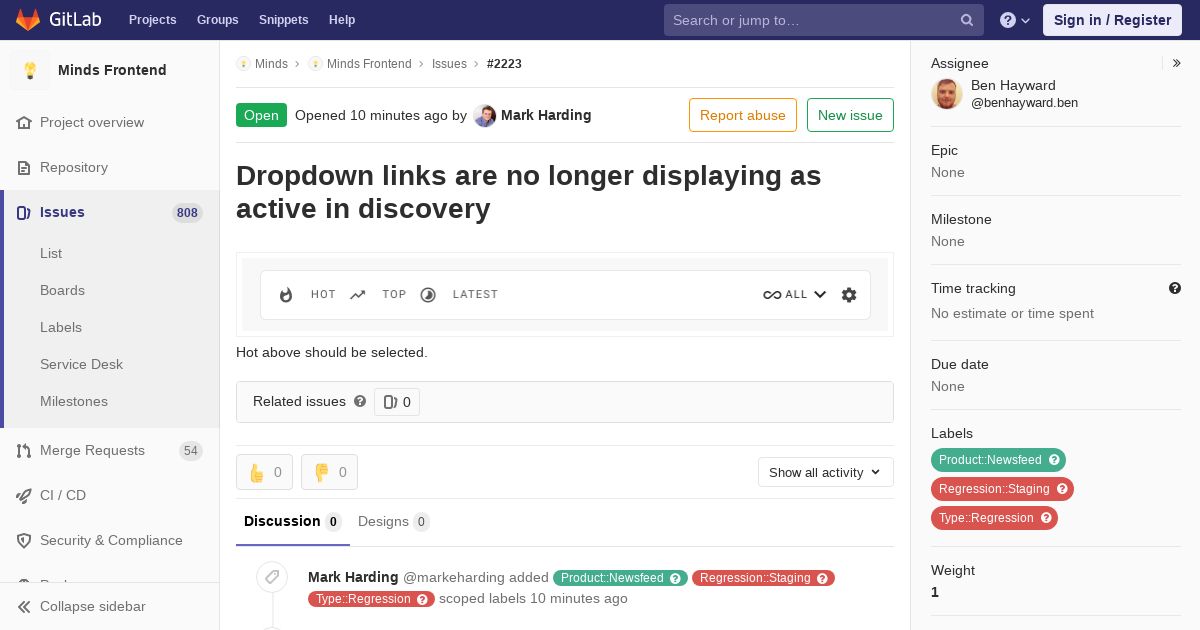Open Ben Hayward's assignee profile name
Image resolution: width=1200 pixels, height=630 pixels.
[x=1013, y=85]
